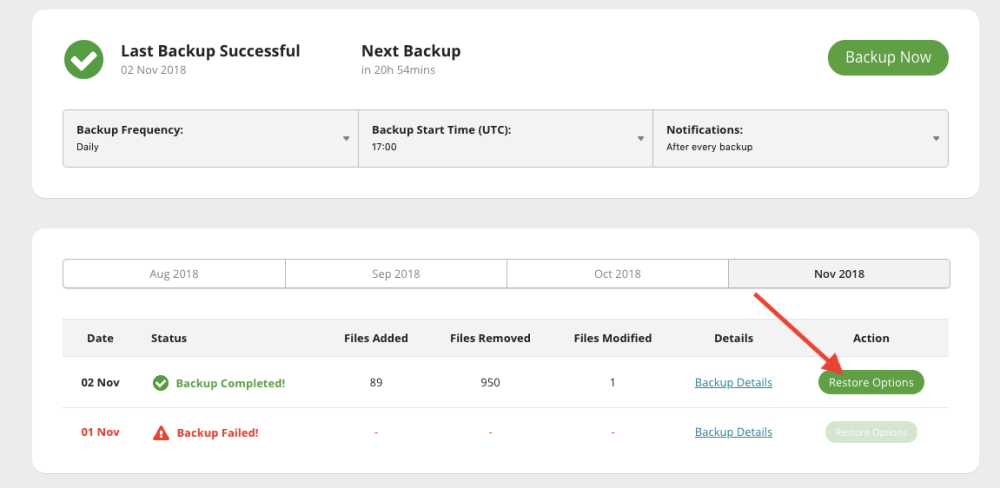
Task: Click the Backup Completed green check icon
Action: 160,383
